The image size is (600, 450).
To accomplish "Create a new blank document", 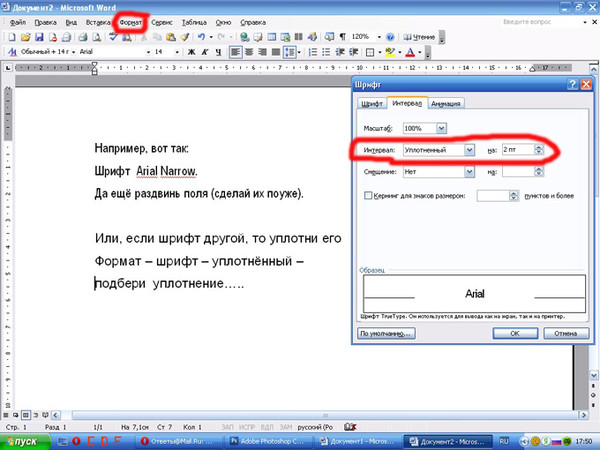I will (12, 37).
